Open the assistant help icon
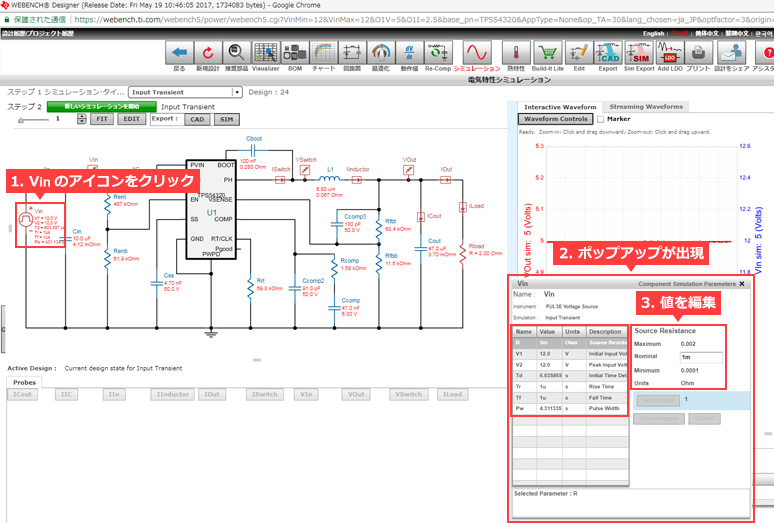774x523 pixels. [x=765, y=53]
